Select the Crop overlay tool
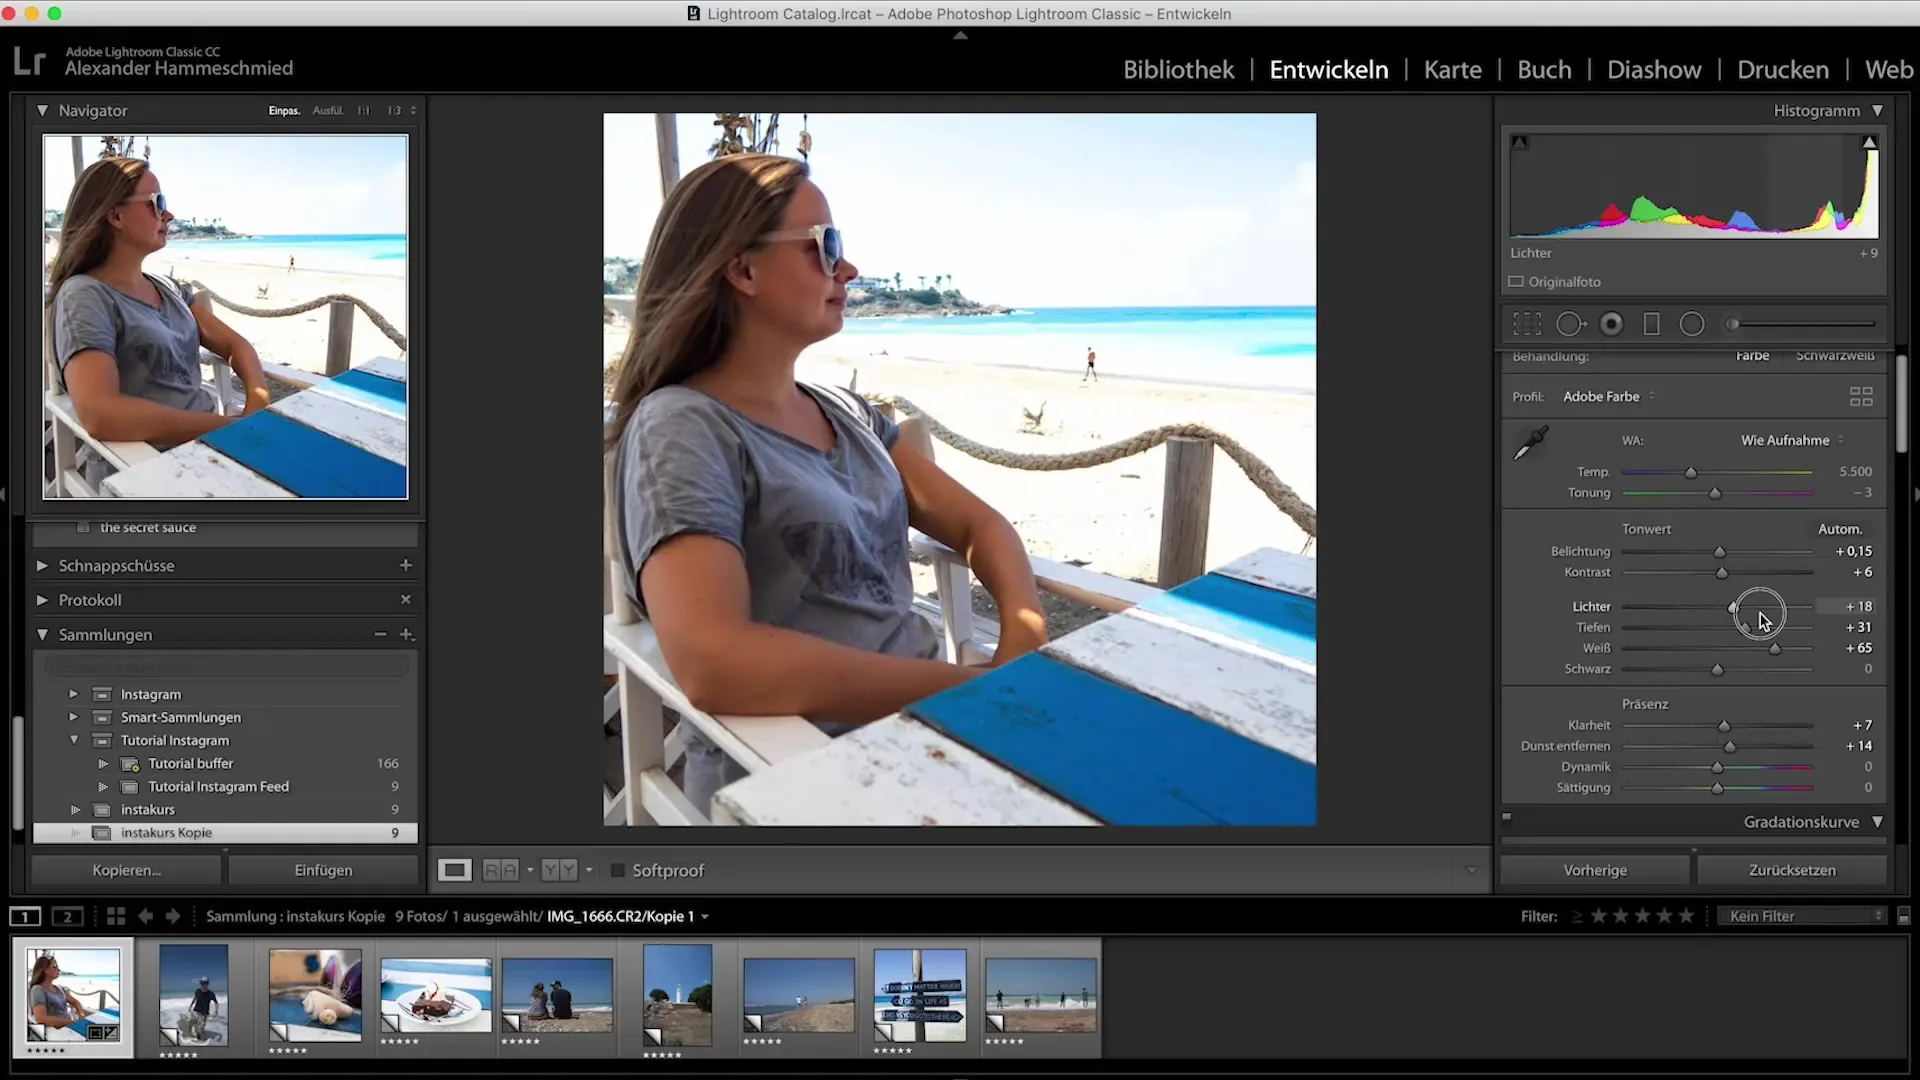The height and width of the screenshot is (1080, 1920). (x=1527, y=324)
